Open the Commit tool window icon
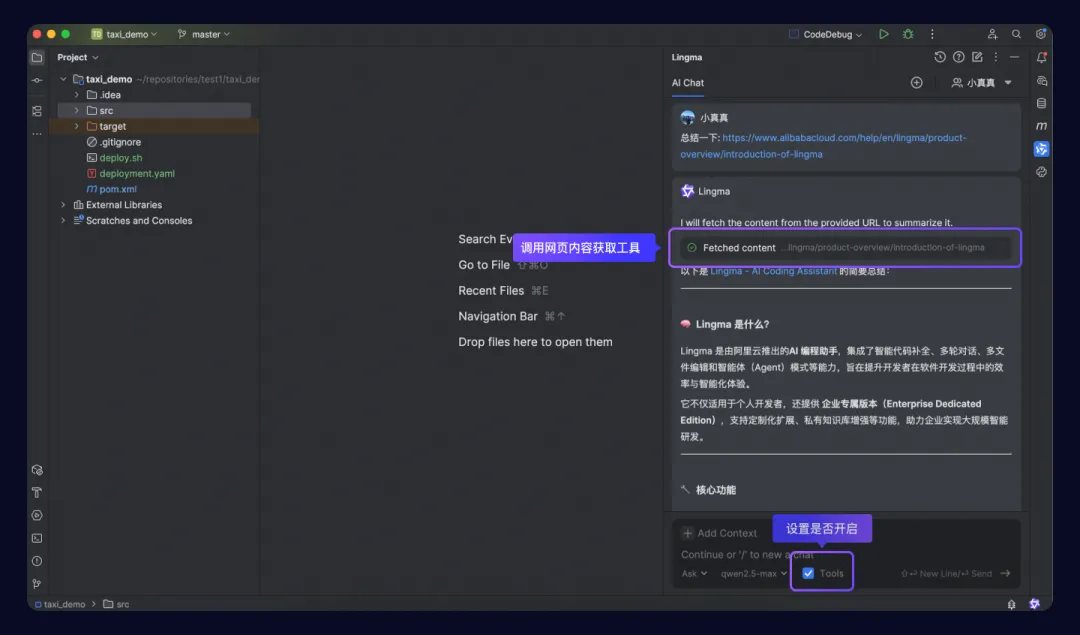Screen dimensions: 1080x635 [x=37, y=81]
